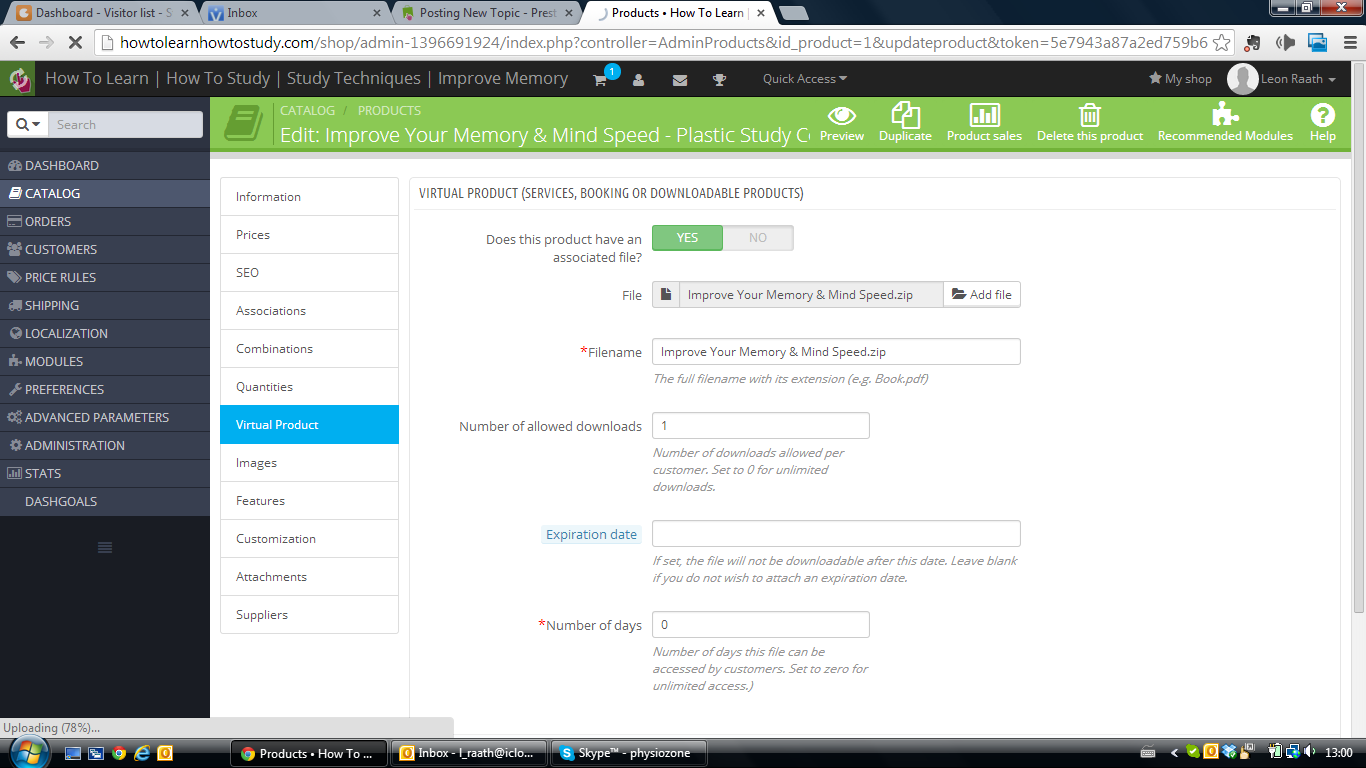Open the Leon Raath account dropdown
The image size is (1366, 768).
point(1298,79)
